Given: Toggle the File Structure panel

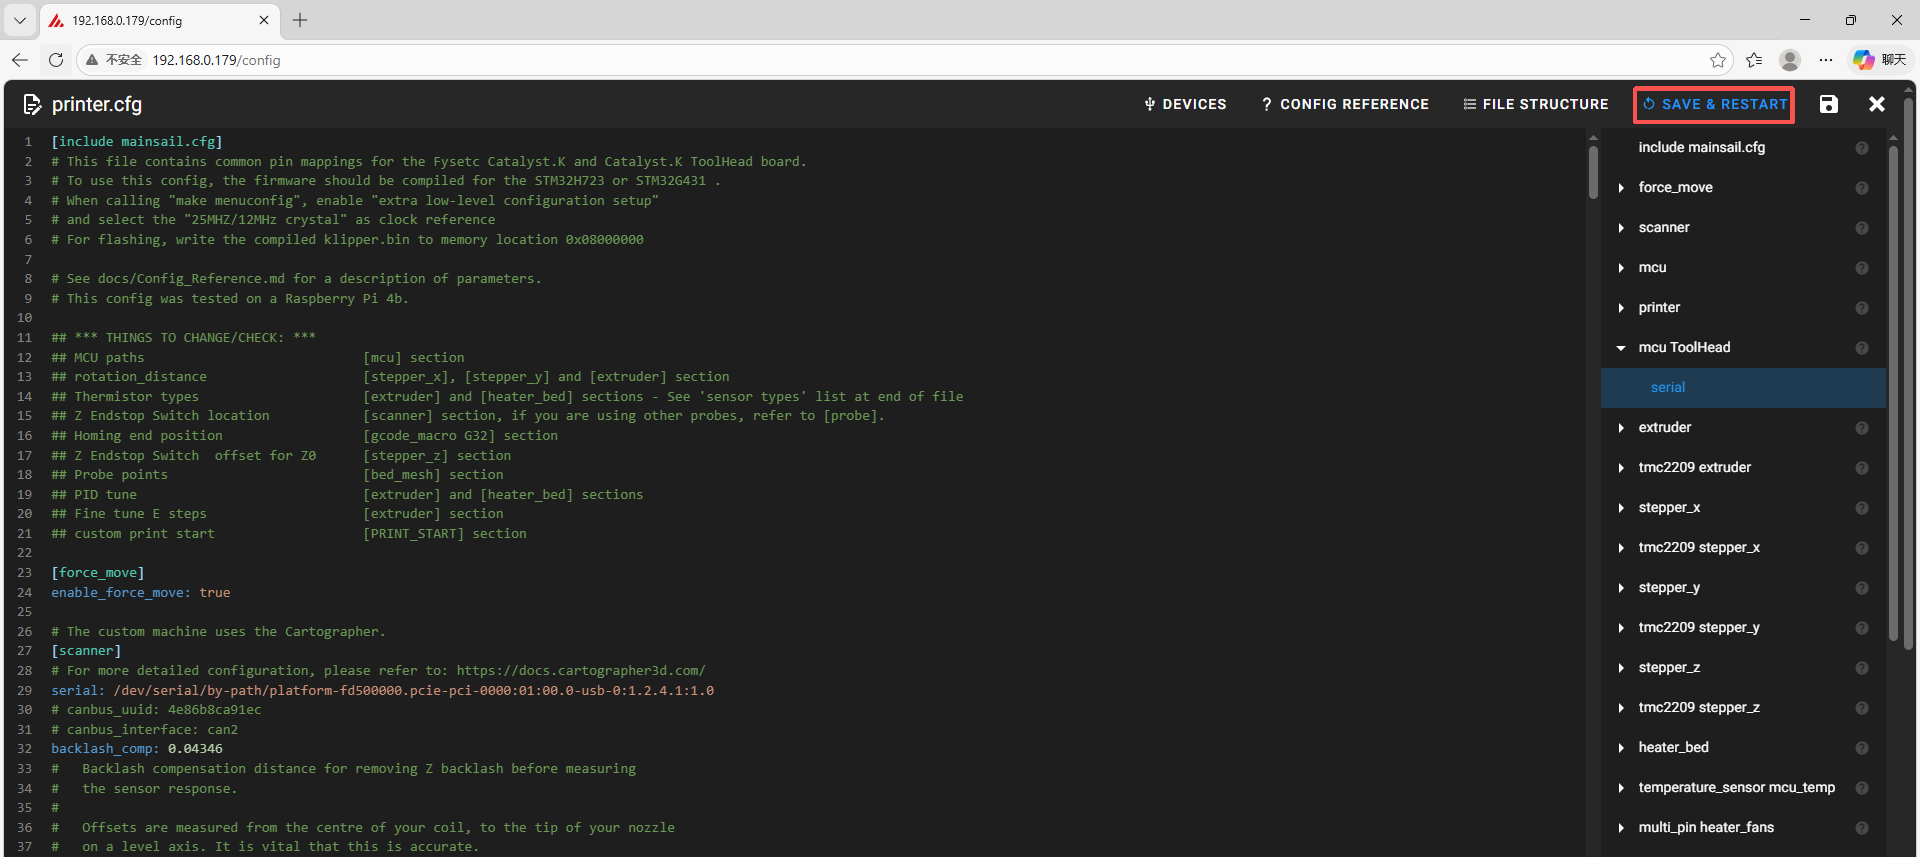Looking at the screenshot, I should click(1536, 104).
